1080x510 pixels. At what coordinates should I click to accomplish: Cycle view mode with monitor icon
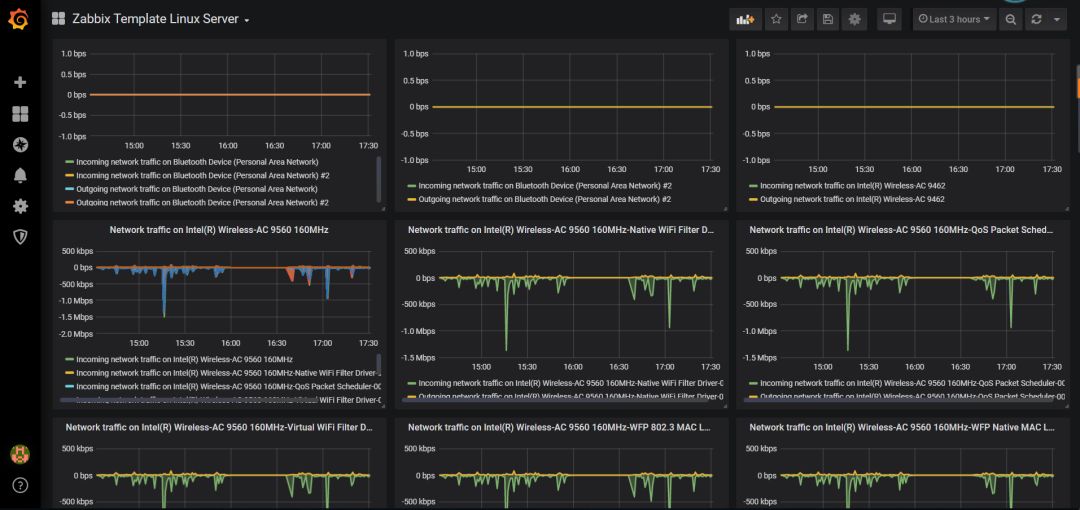(x=889, y=19)
